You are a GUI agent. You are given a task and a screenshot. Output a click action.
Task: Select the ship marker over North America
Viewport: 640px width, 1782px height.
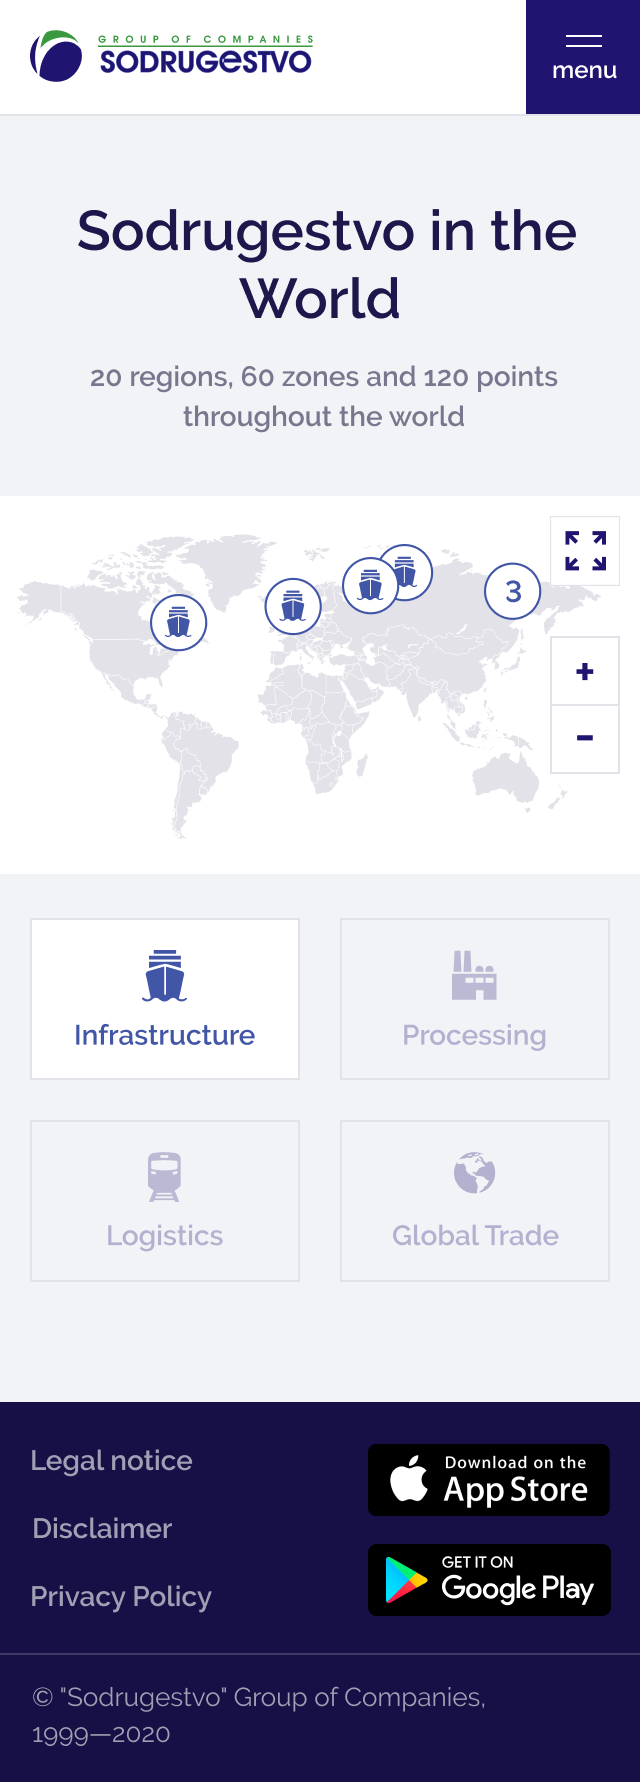pyautogui.click(x=179, y=622)
